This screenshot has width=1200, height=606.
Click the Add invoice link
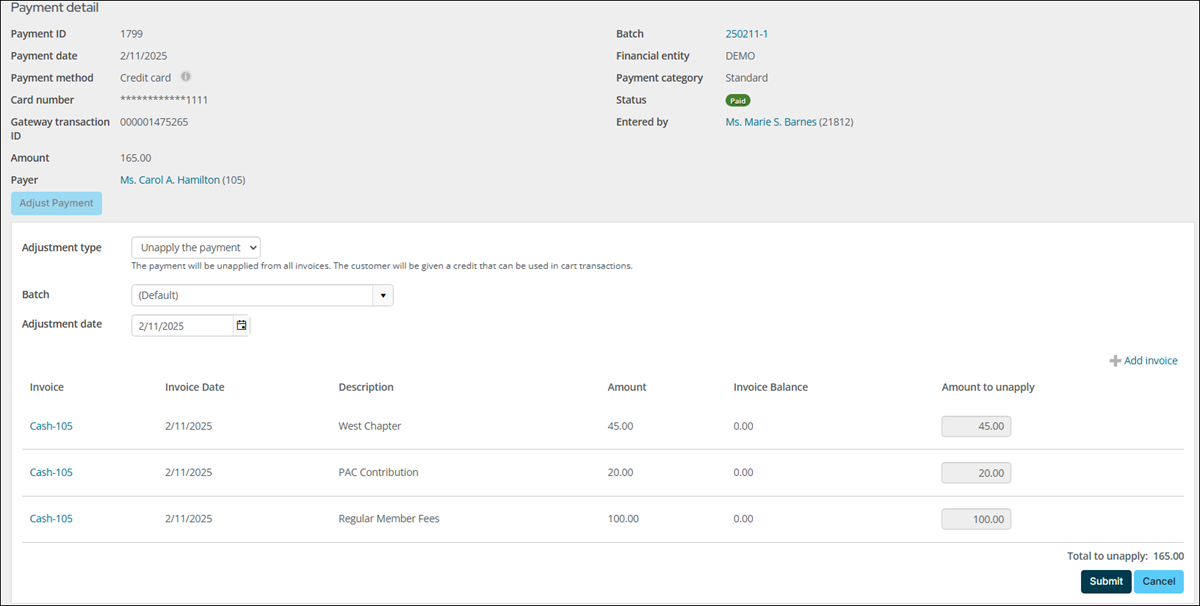coord(1150,361)
